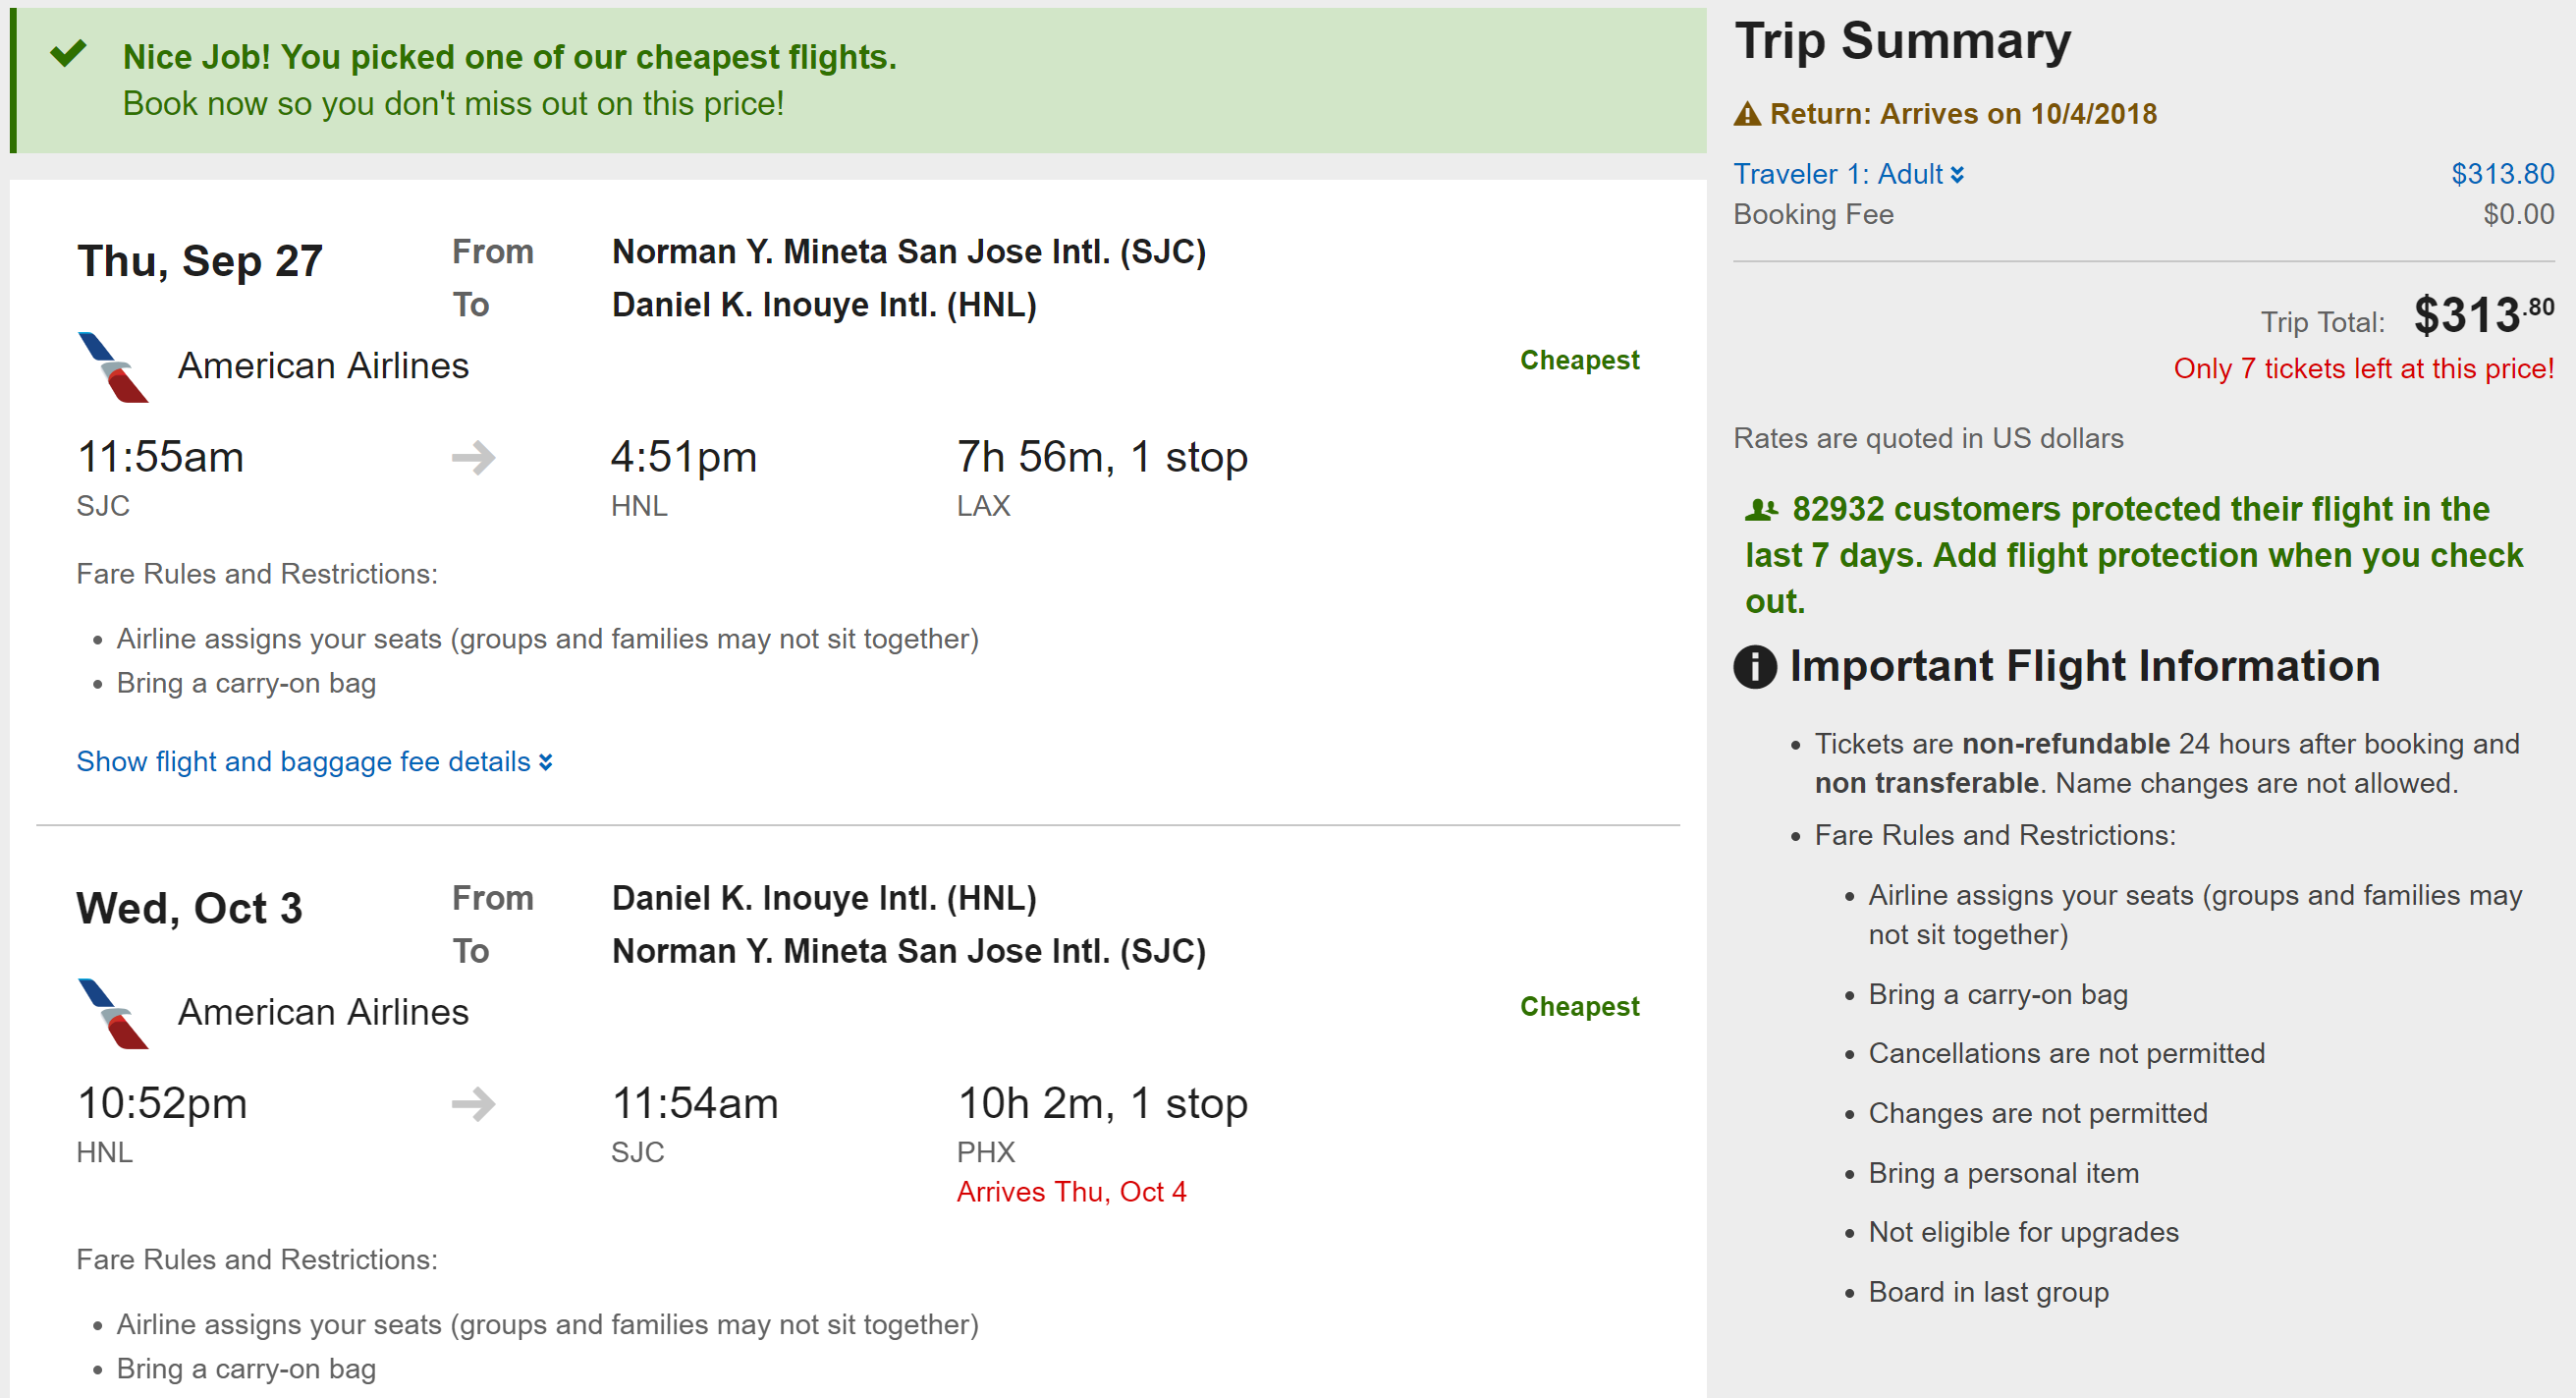2576x1398 pixels.
Task: Click the American Airlines logo for Sep 27 flight
Action: 113,367
